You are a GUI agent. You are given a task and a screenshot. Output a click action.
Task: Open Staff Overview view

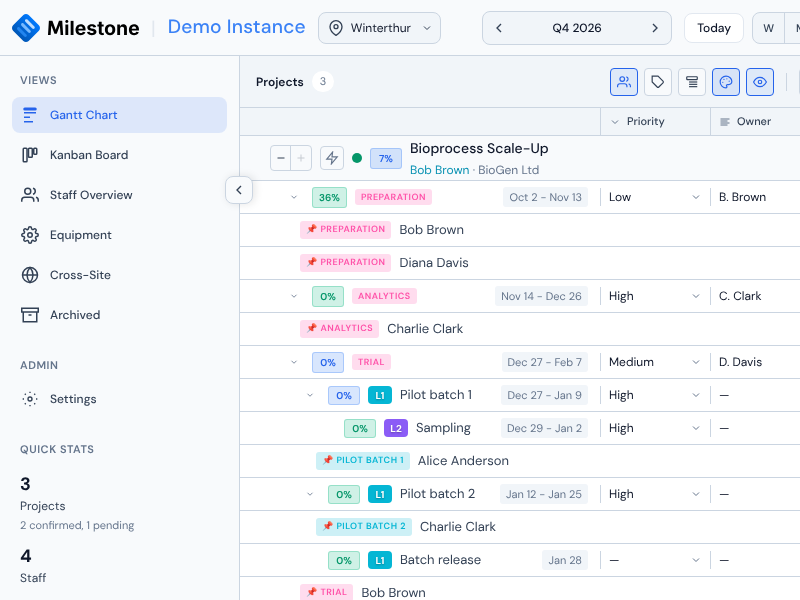pyautogui.click(x=119, y=195)
